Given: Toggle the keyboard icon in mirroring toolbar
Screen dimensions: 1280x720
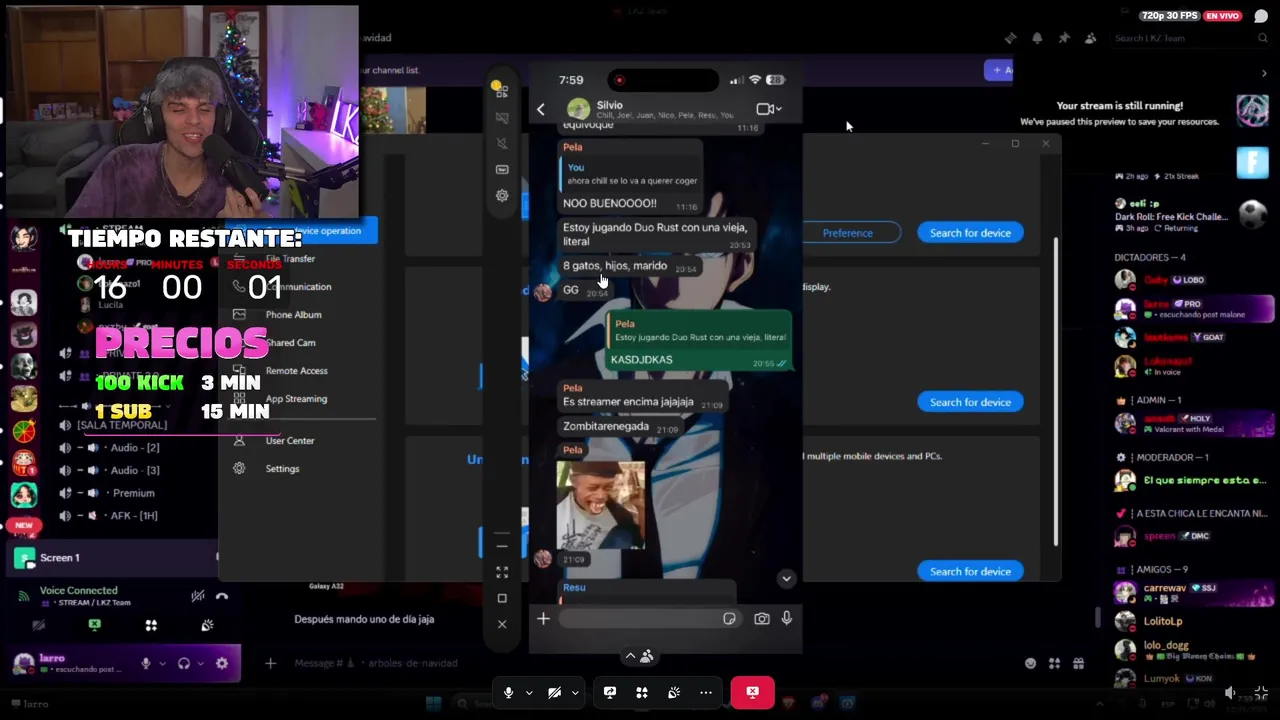Looking at the screenshot, I should click(x=502, y=169).
